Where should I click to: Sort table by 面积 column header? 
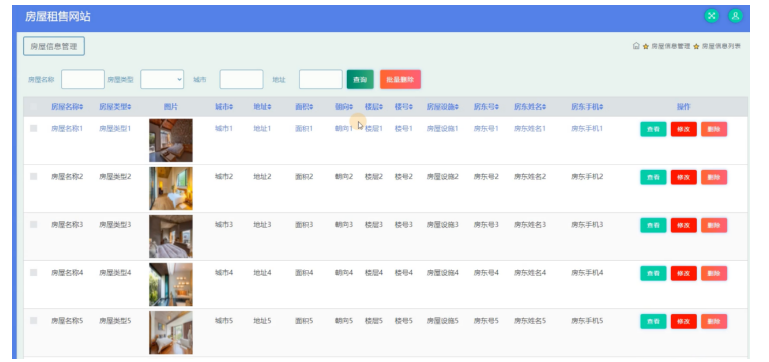coord(304,106)
